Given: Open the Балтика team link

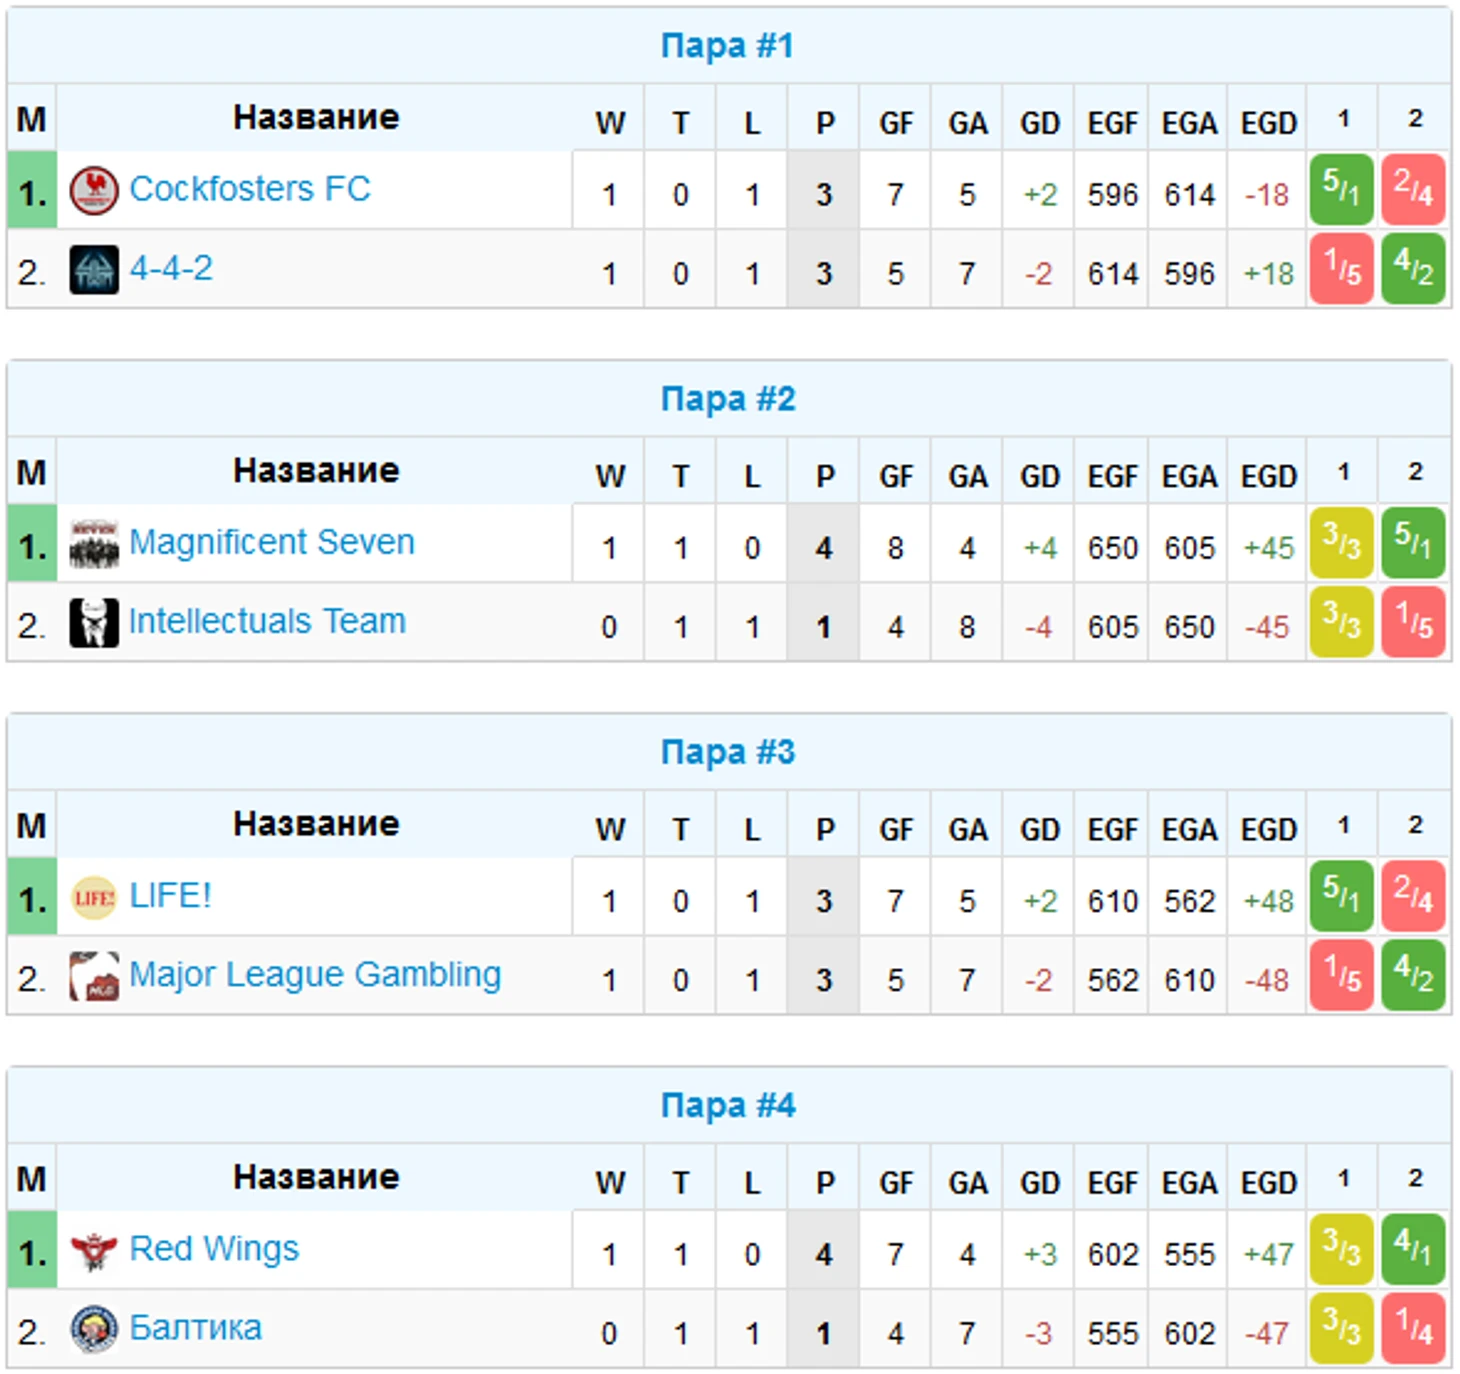Looking at the screenshot, I should click(x=196, y=1328).
